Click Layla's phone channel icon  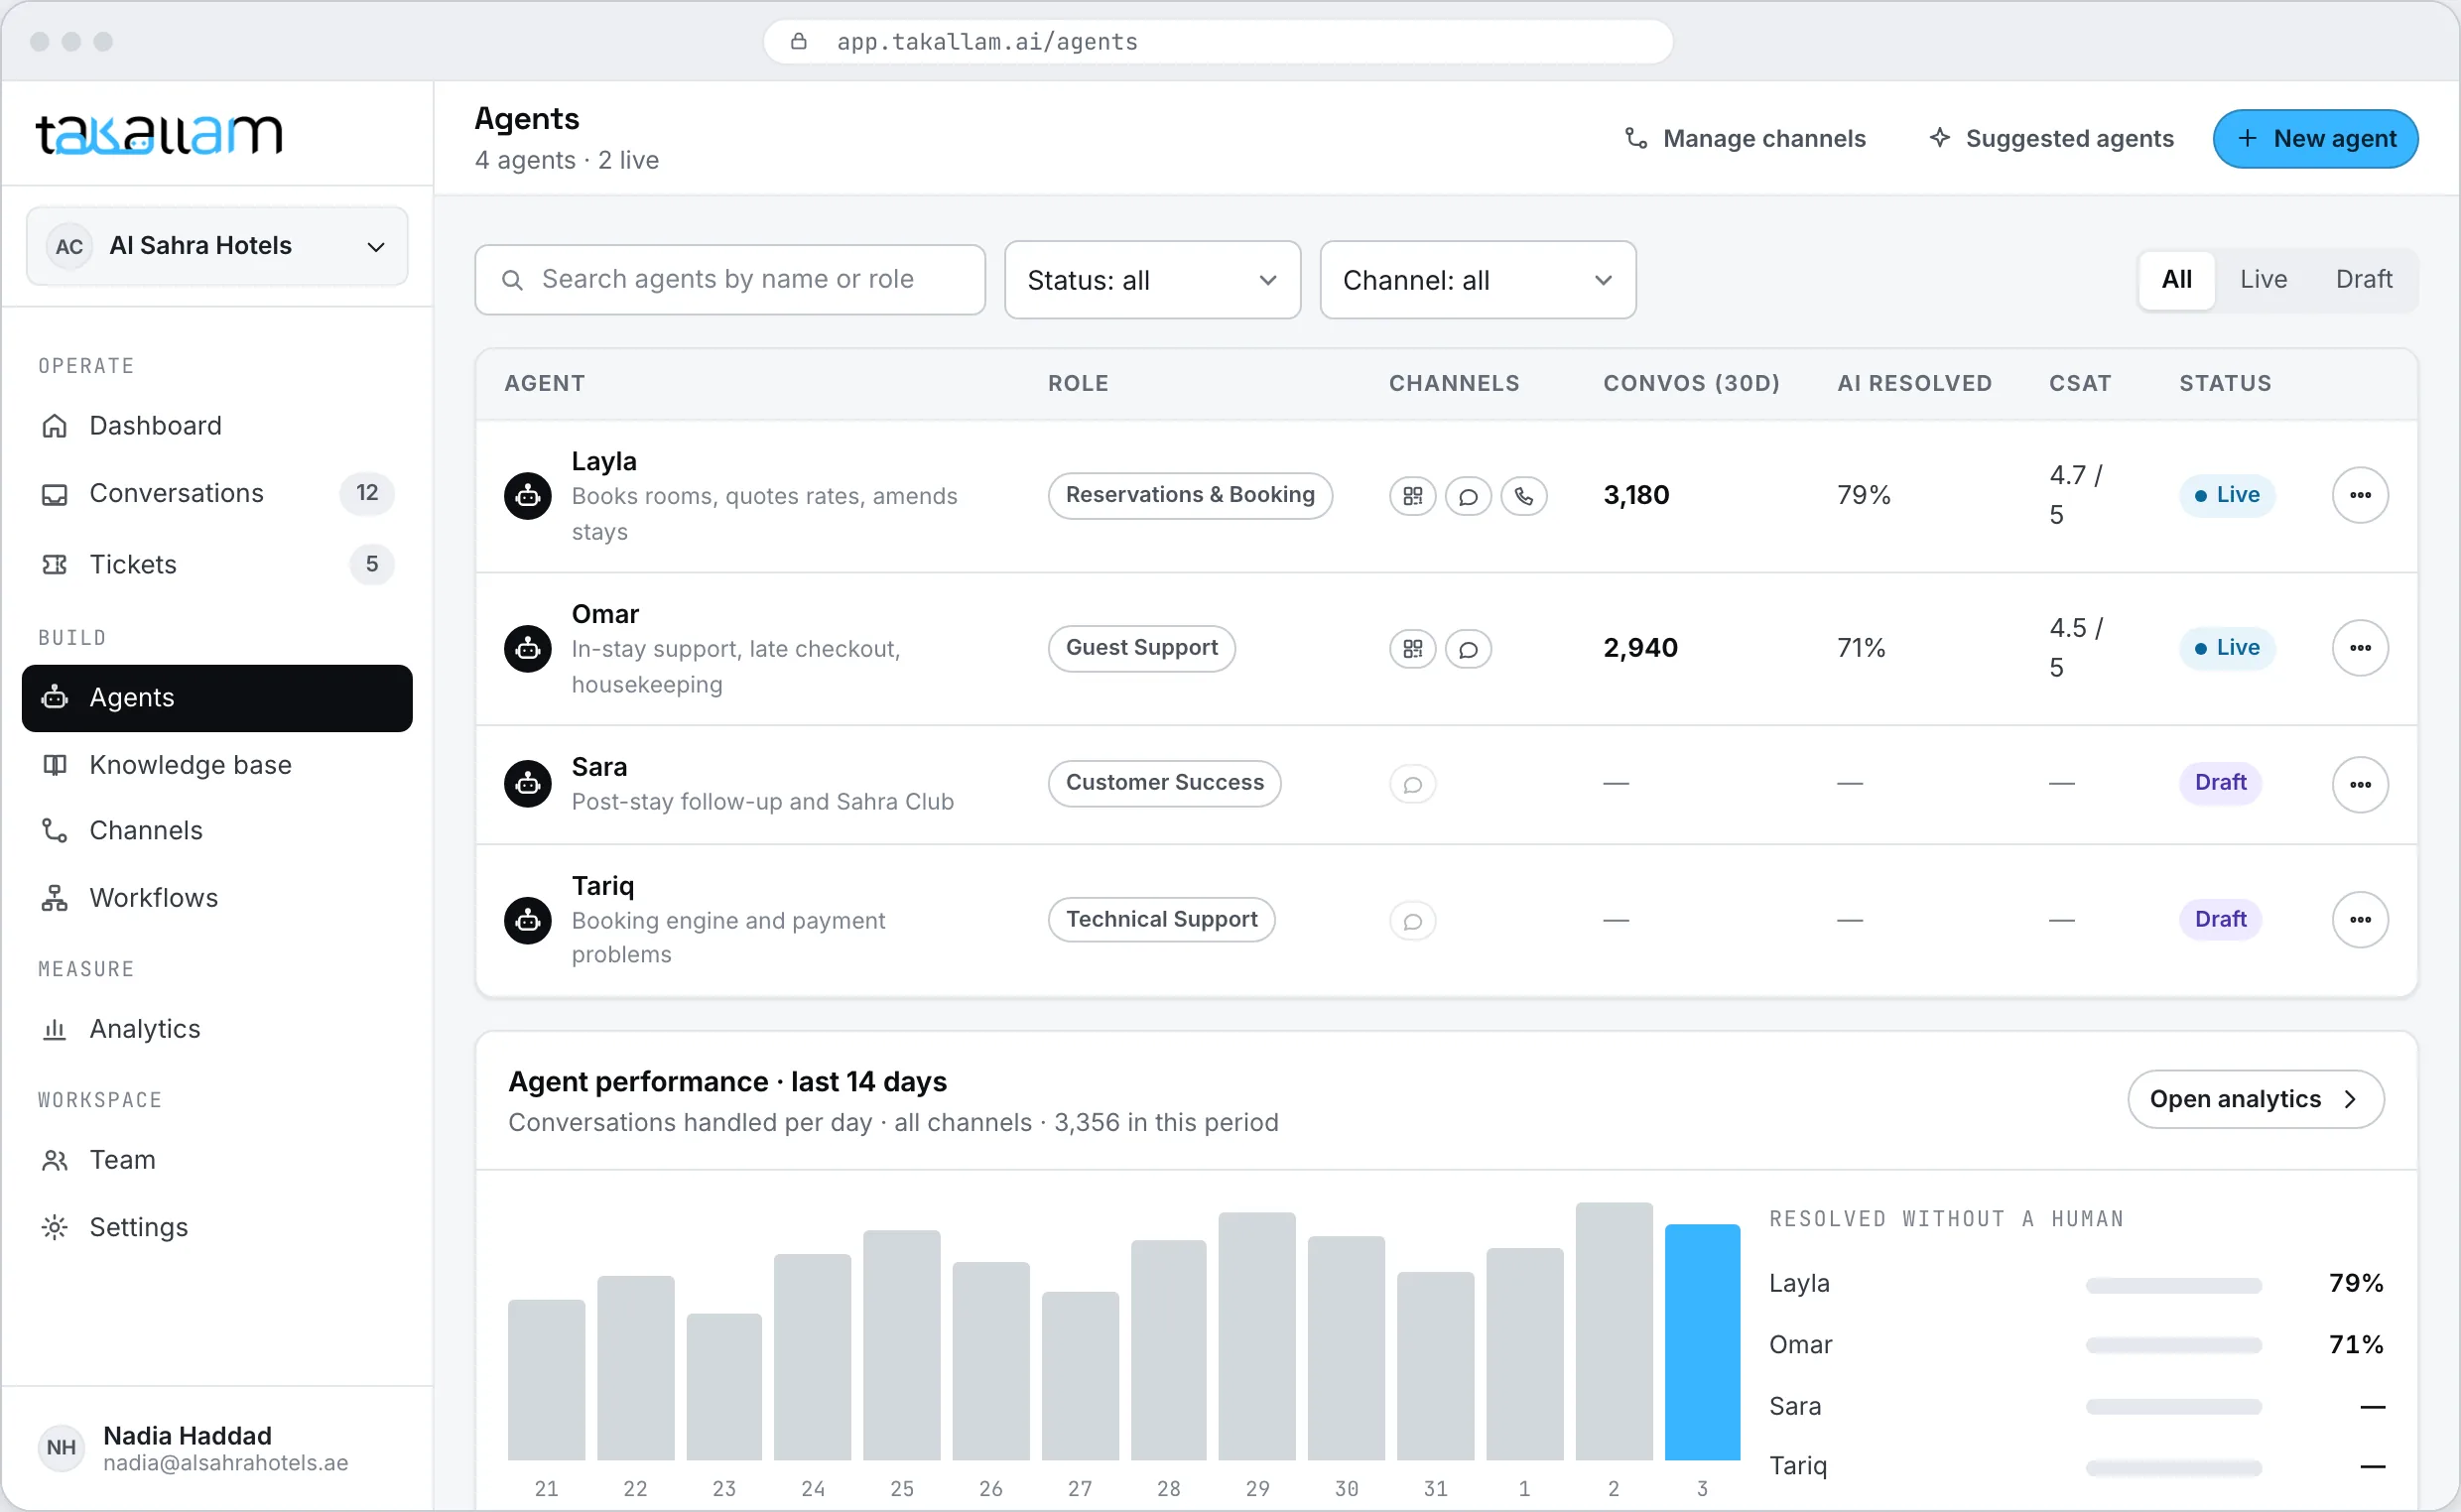click(x=1524, y=496)
